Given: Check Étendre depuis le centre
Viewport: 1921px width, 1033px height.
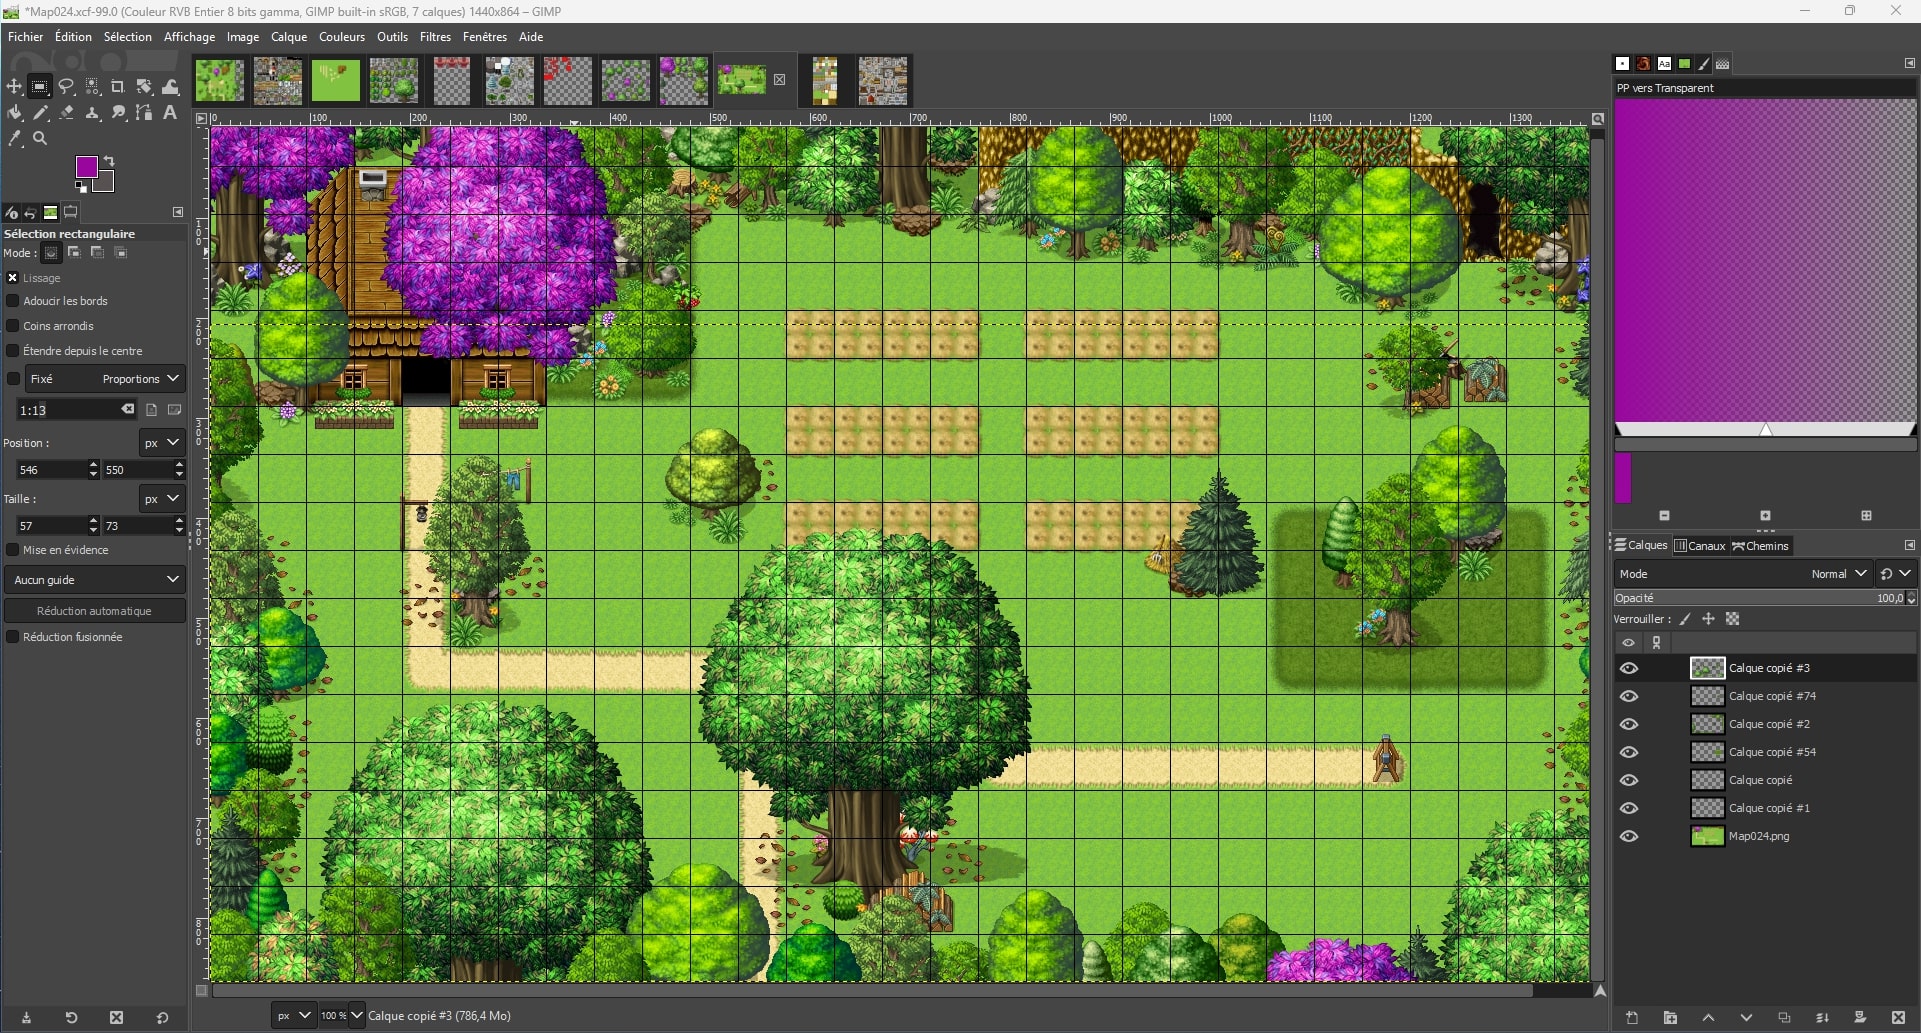Looking at the screenshot, I should [13, 351].
